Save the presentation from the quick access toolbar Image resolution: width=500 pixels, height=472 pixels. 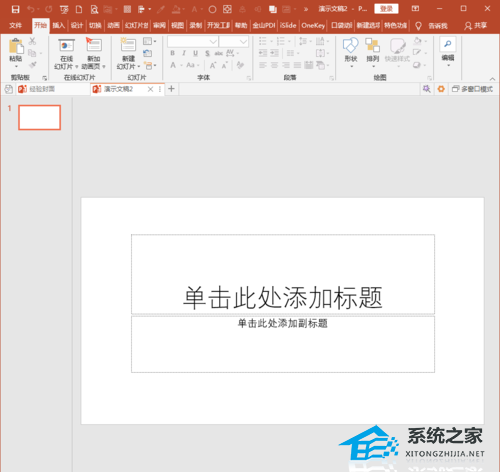coord(15,9)
